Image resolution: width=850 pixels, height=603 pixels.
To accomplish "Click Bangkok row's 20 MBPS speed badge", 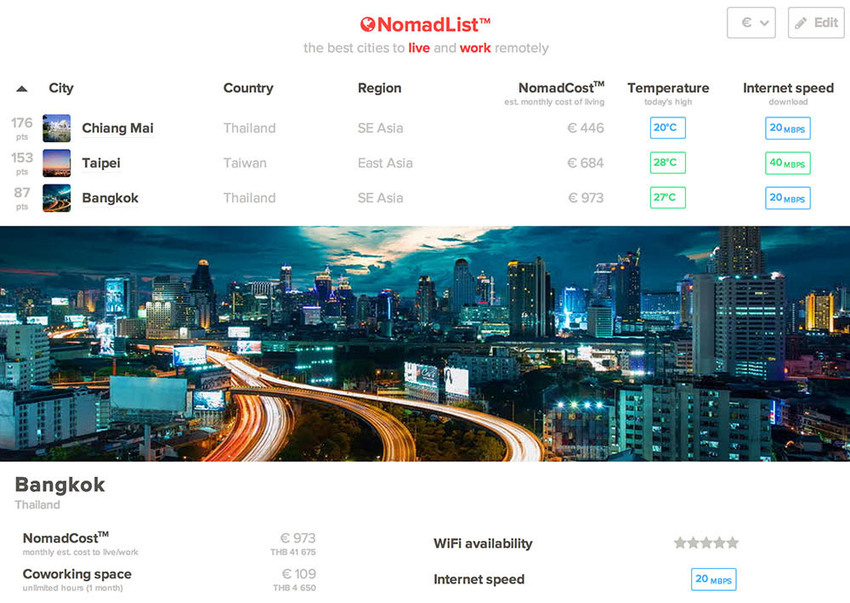I will point(788,198).
